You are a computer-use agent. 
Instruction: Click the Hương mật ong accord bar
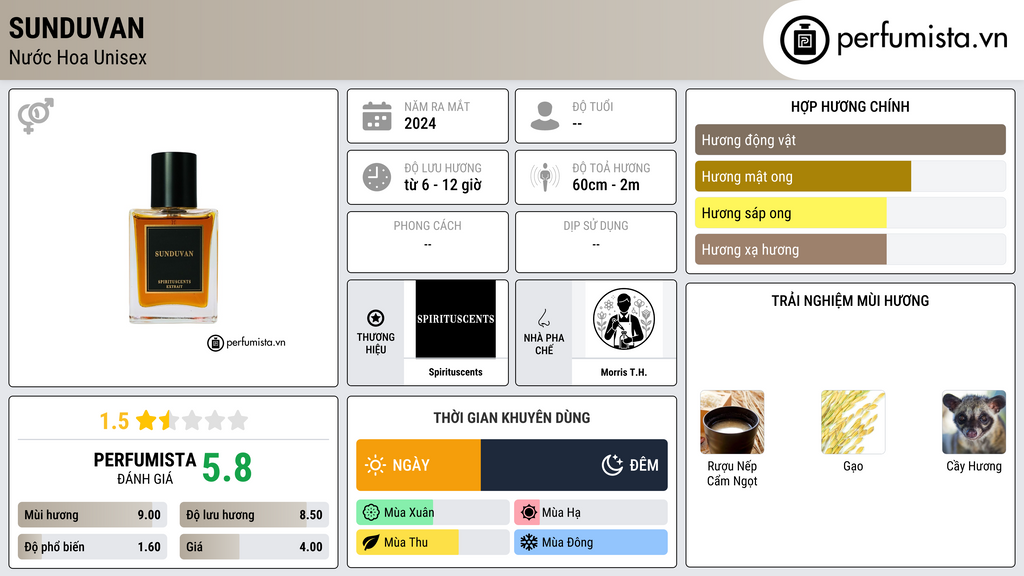(x=850, y=176)
